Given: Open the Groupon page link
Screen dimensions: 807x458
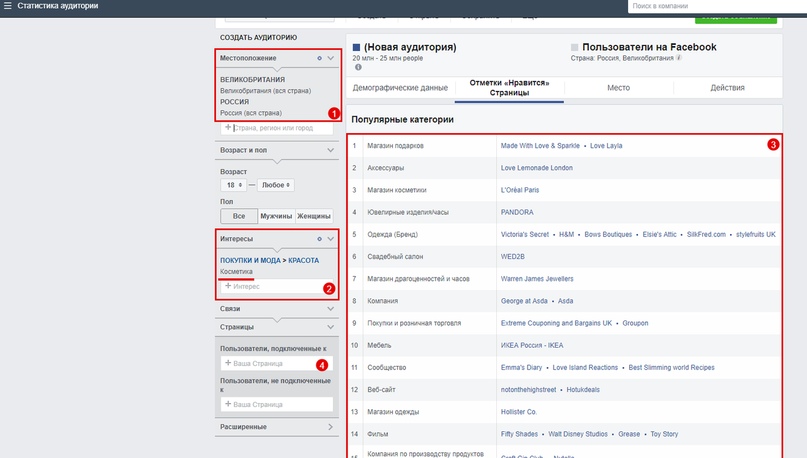Looking at the screenshot, I should click(x=635, y=323).
